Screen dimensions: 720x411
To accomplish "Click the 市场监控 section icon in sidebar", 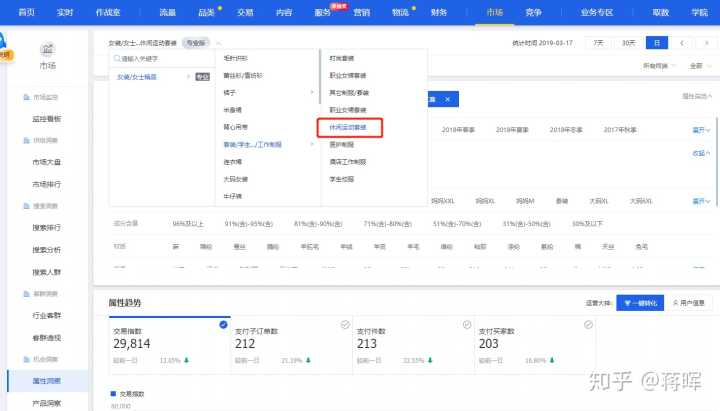I will [x=25, y=96].
